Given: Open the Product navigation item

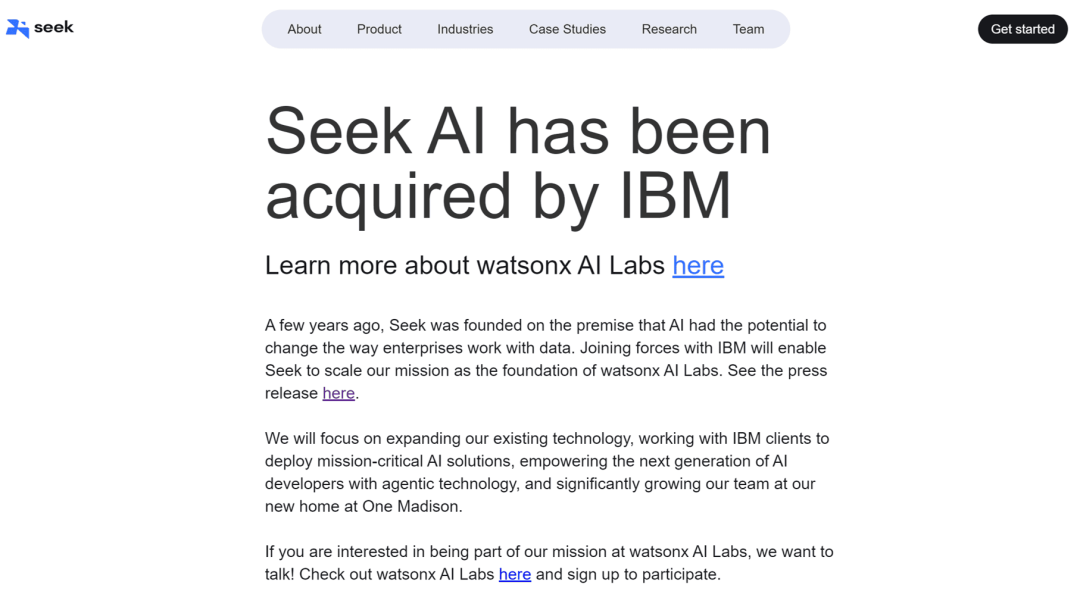Looking at the screenshot, I should [x=379, y=30].
